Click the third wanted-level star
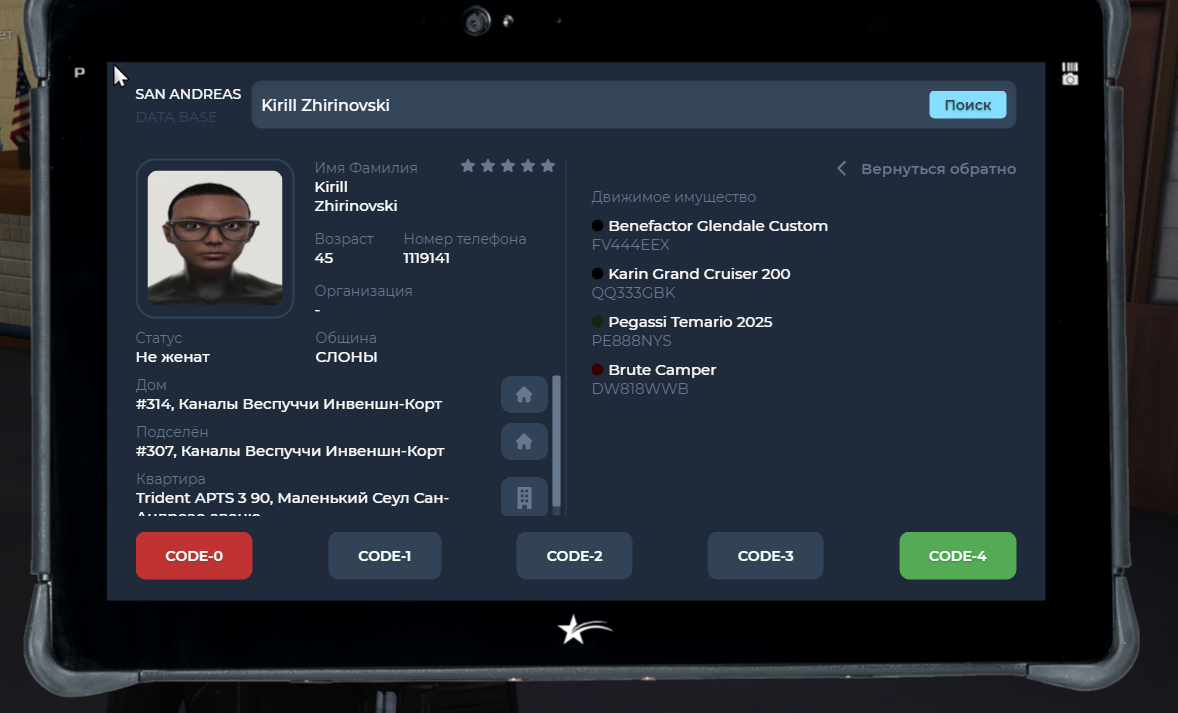The height and width of the screenshot is (713, 1178). point(508,166)
